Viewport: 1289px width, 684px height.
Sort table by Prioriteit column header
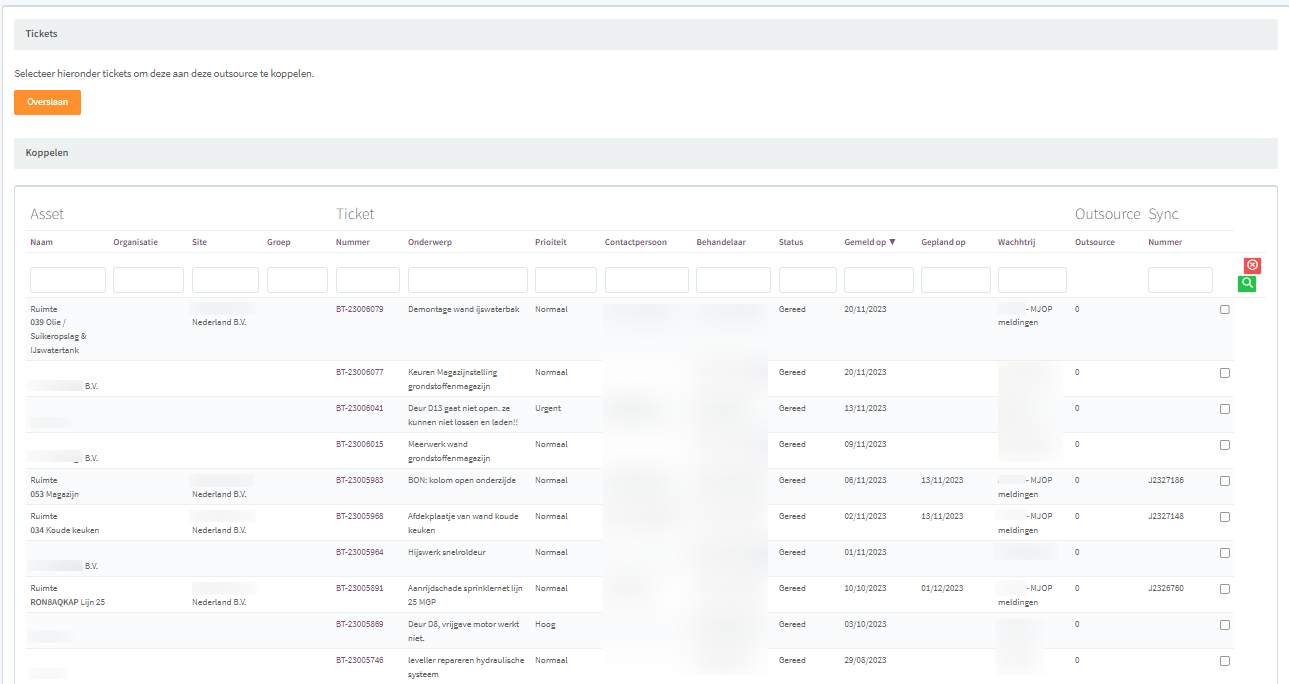tap(550, 242)
